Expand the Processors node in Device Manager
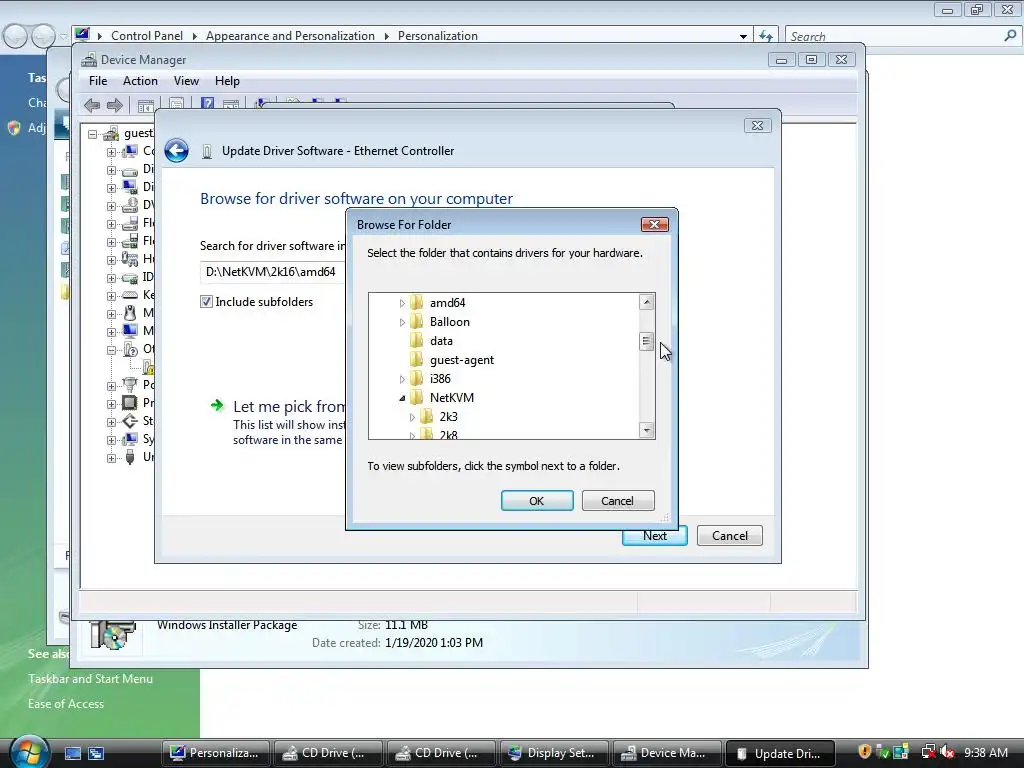1024x768 pixels. coord(111,404)
